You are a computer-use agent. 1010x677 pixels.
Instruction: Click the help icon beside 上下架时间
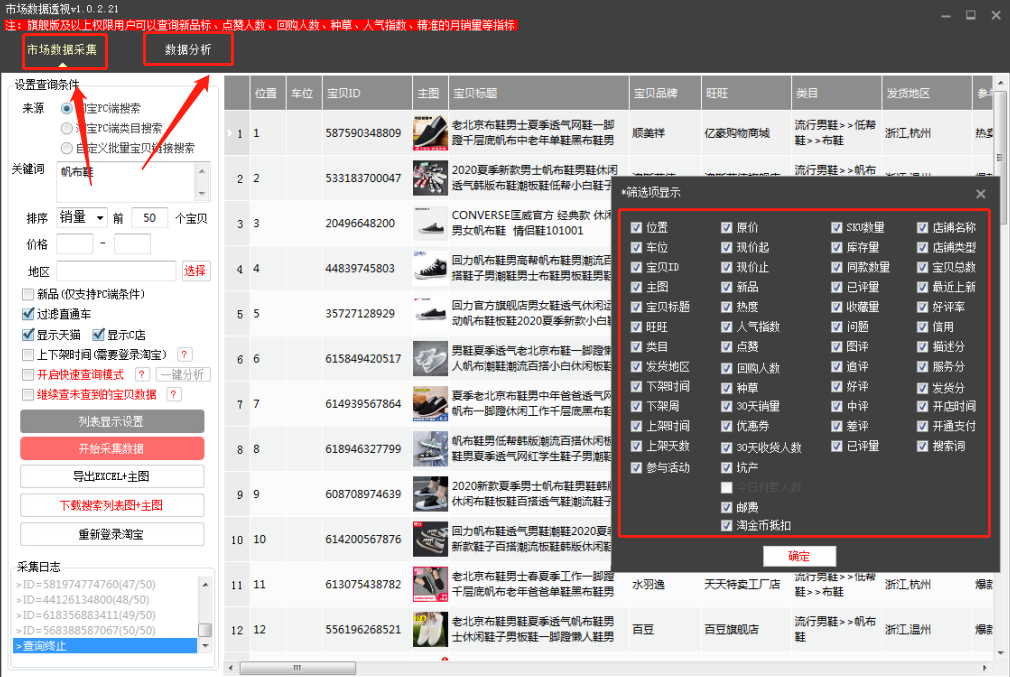click(184, 354)
